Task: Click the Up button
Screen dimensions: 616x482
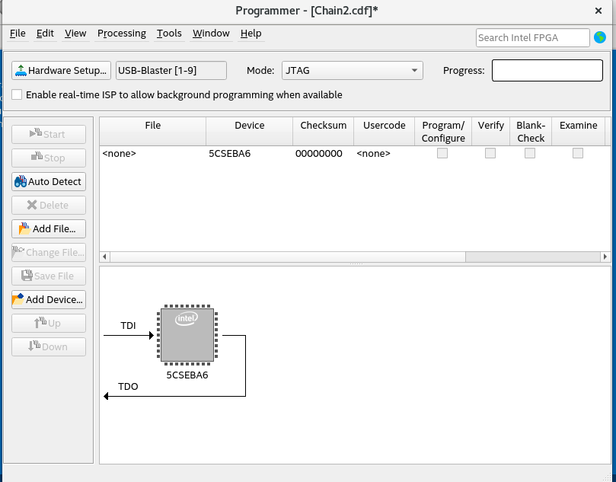Action: (48, 323)
